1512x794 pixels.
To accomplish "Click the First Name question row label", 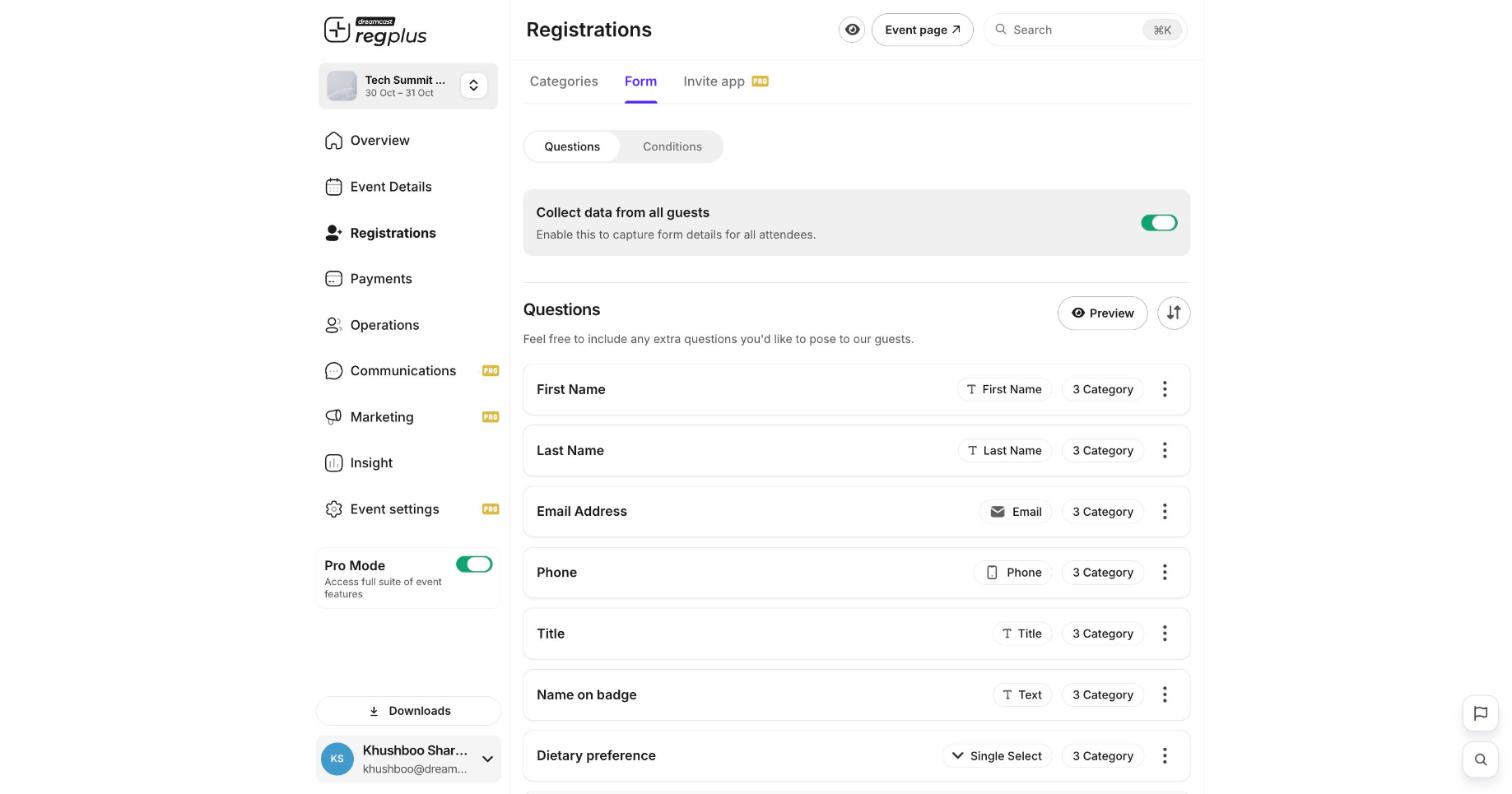I will click(x=571, y=389).
